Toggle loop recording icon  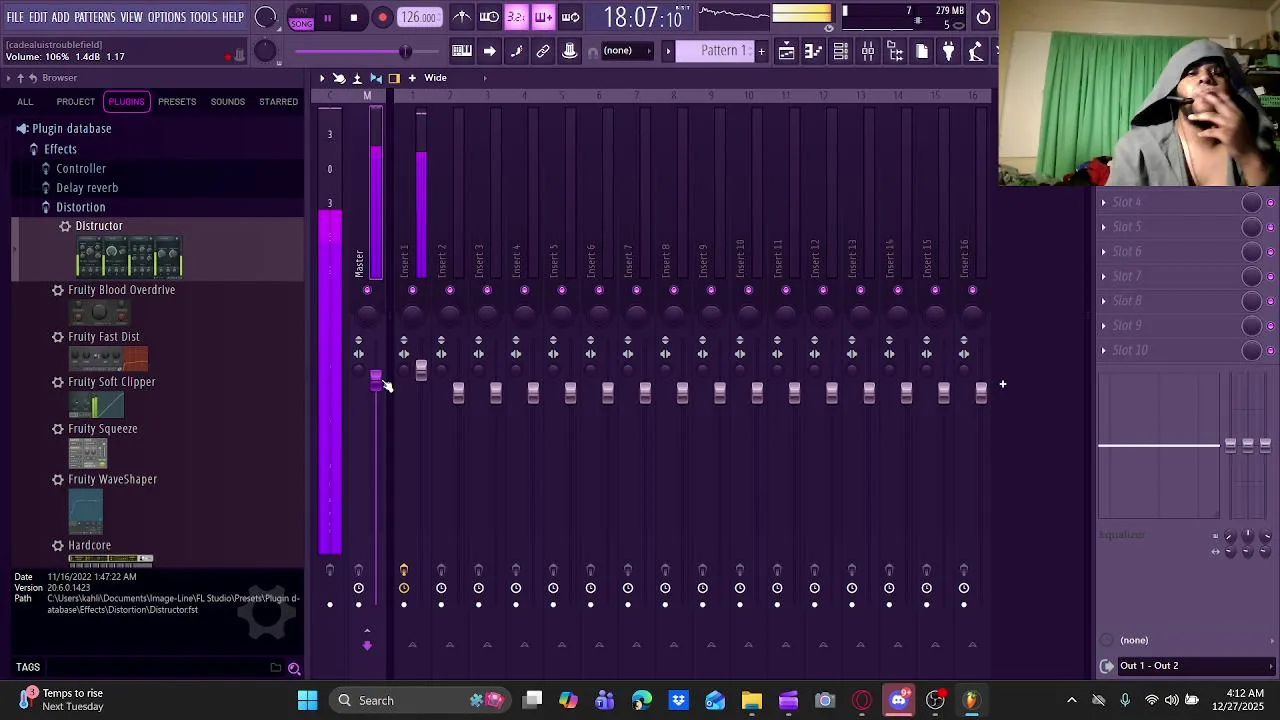coord(570,17)
